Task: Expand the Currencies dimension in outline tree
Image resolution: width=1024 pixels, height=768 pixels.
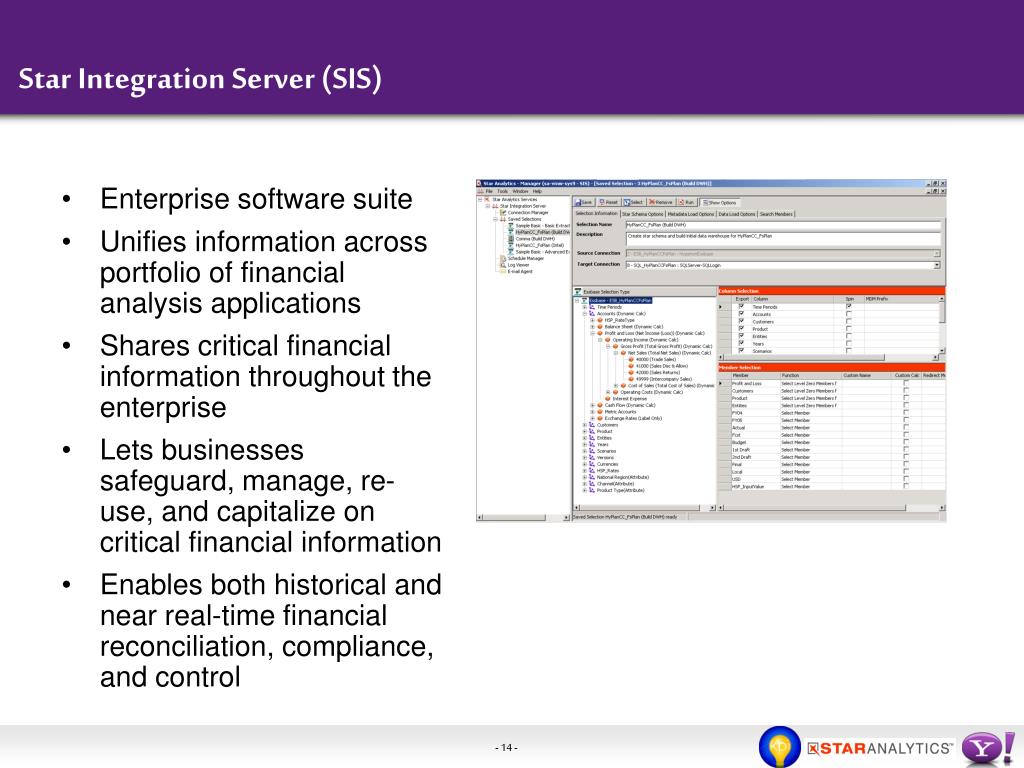Action: click(585, 464)
